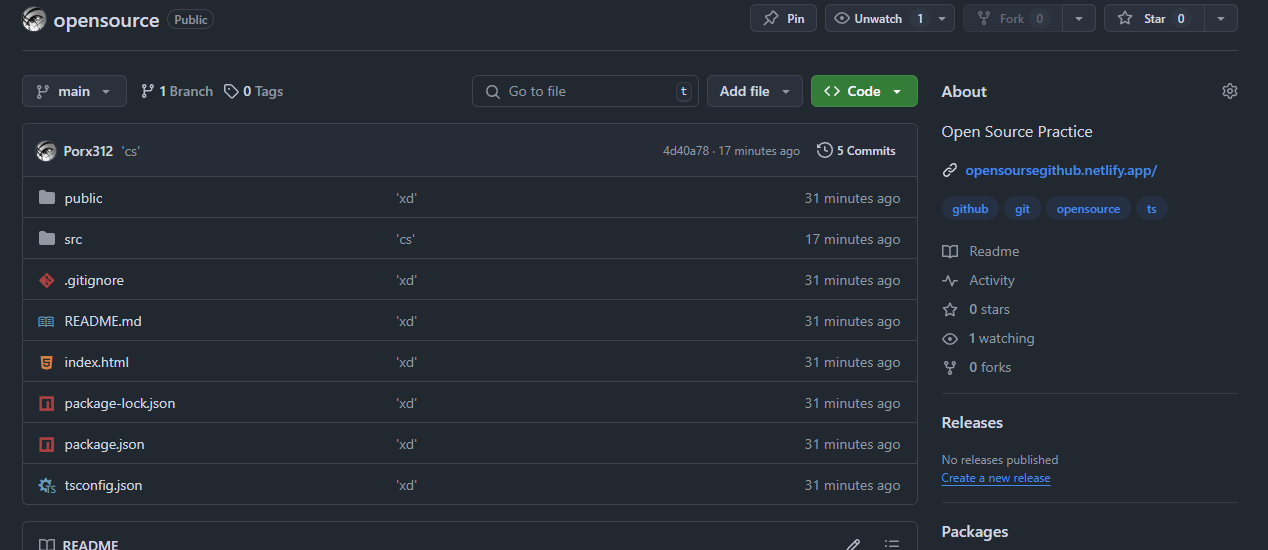The width and height of the screenshot is (1268, 550).
Task: Expand the Add file dropdown
Action: point(755,91)
